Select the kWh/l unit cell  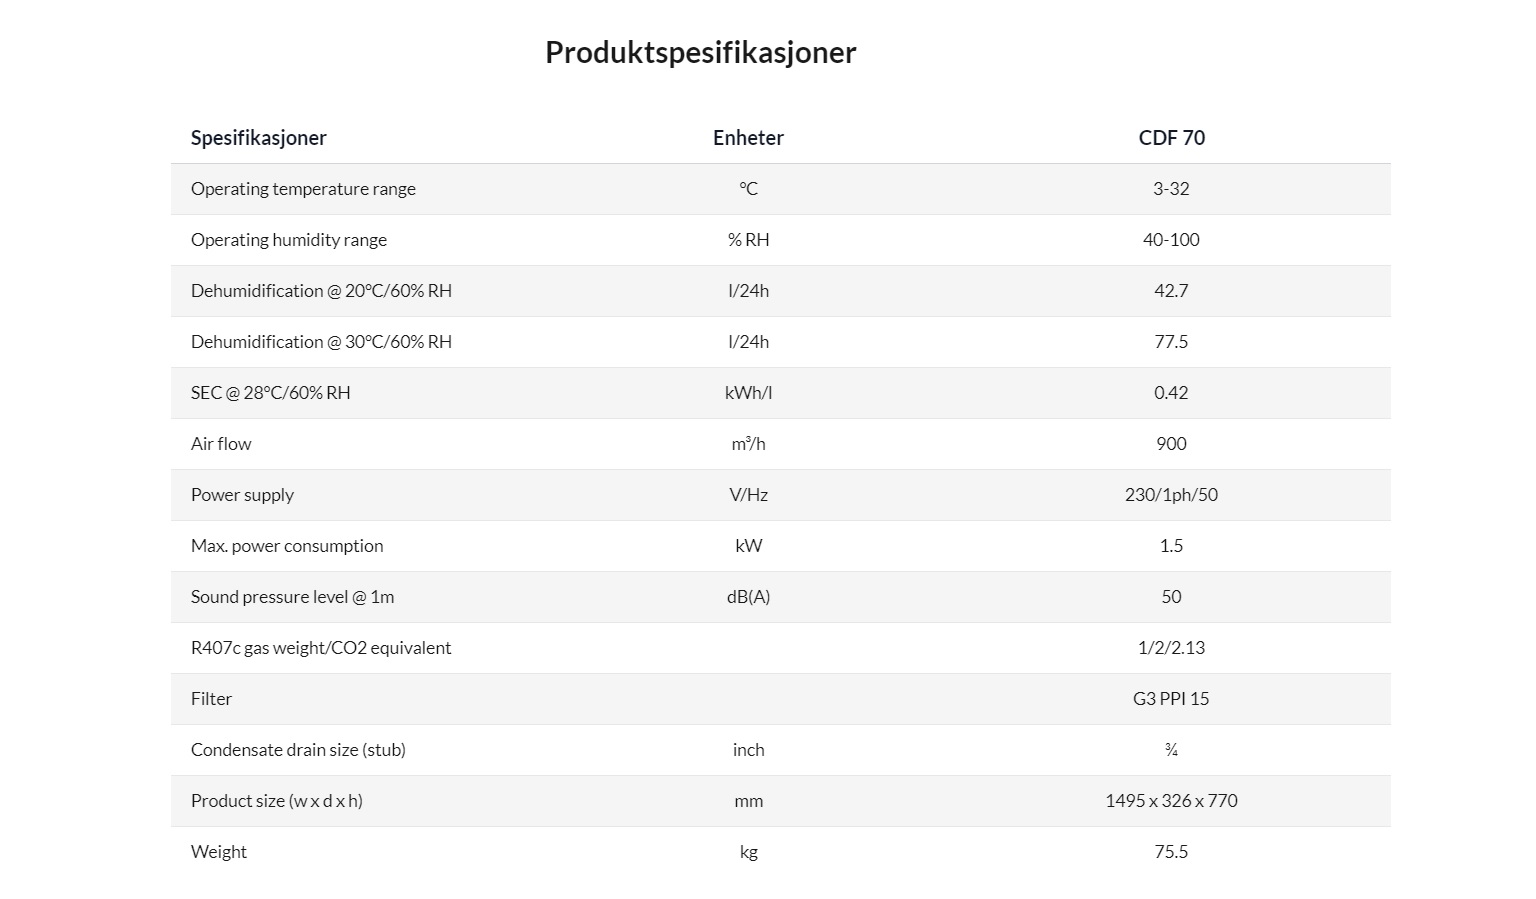(x=748, y=393)
